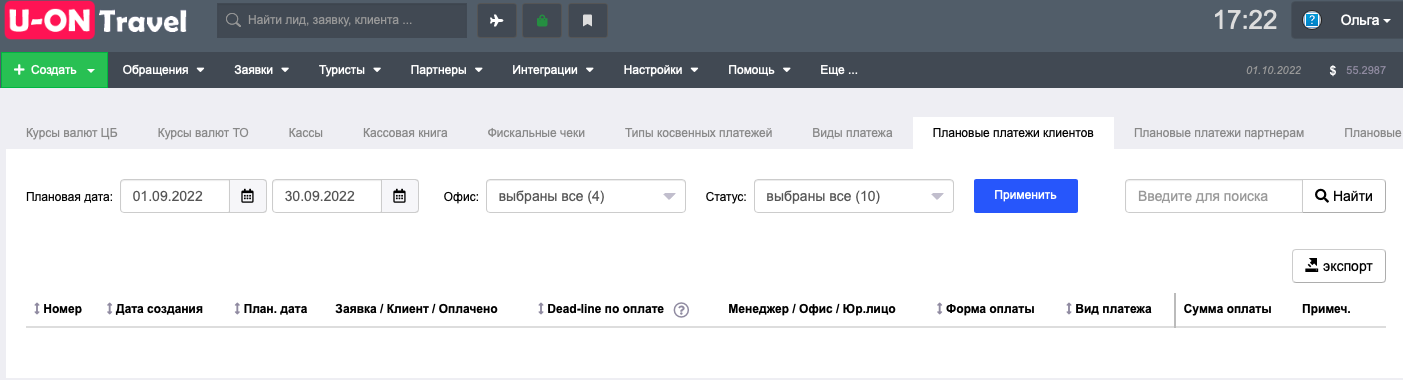1403x380 pixels.
Task: Open Типы косвенных платежей tab
Action: [x=698, y=132]
